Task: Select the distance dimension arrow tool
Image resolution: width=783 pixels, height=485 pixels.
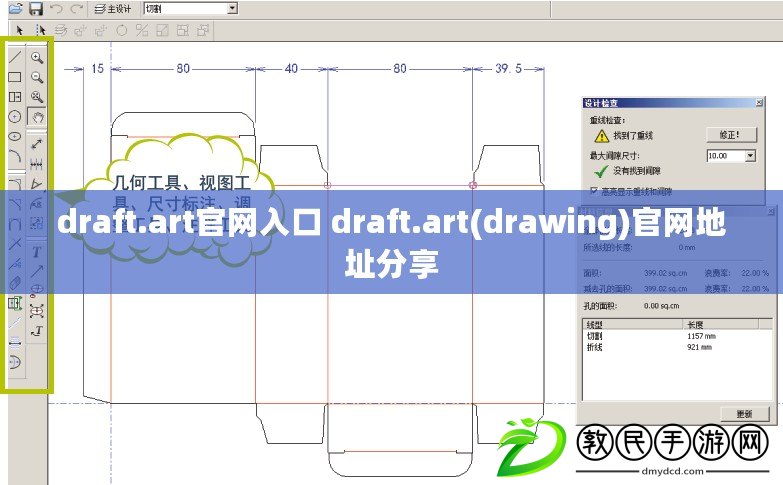Action: pos(36,144)
